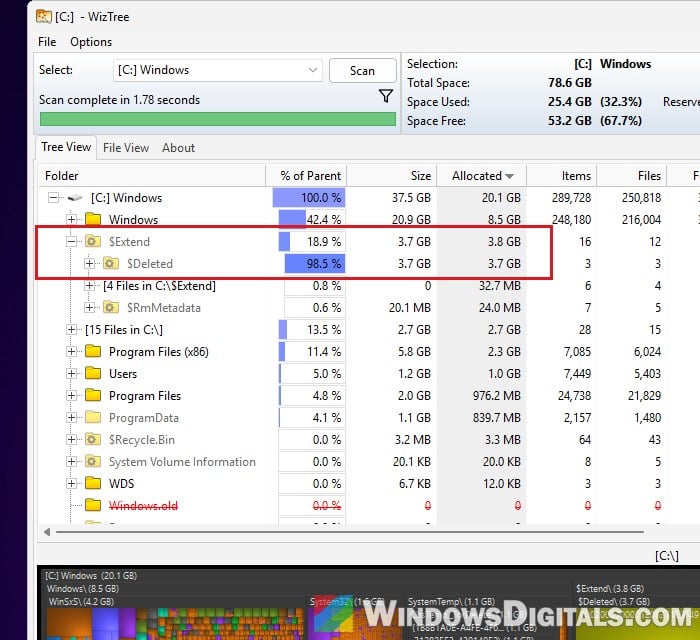Click the WDS folder icon

[93, 483]
